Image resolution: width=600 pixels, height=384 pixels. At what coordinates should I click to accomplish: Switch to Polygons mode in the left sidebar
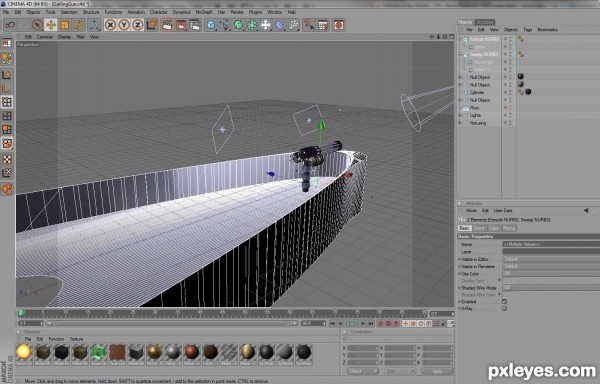pos(7,129)
